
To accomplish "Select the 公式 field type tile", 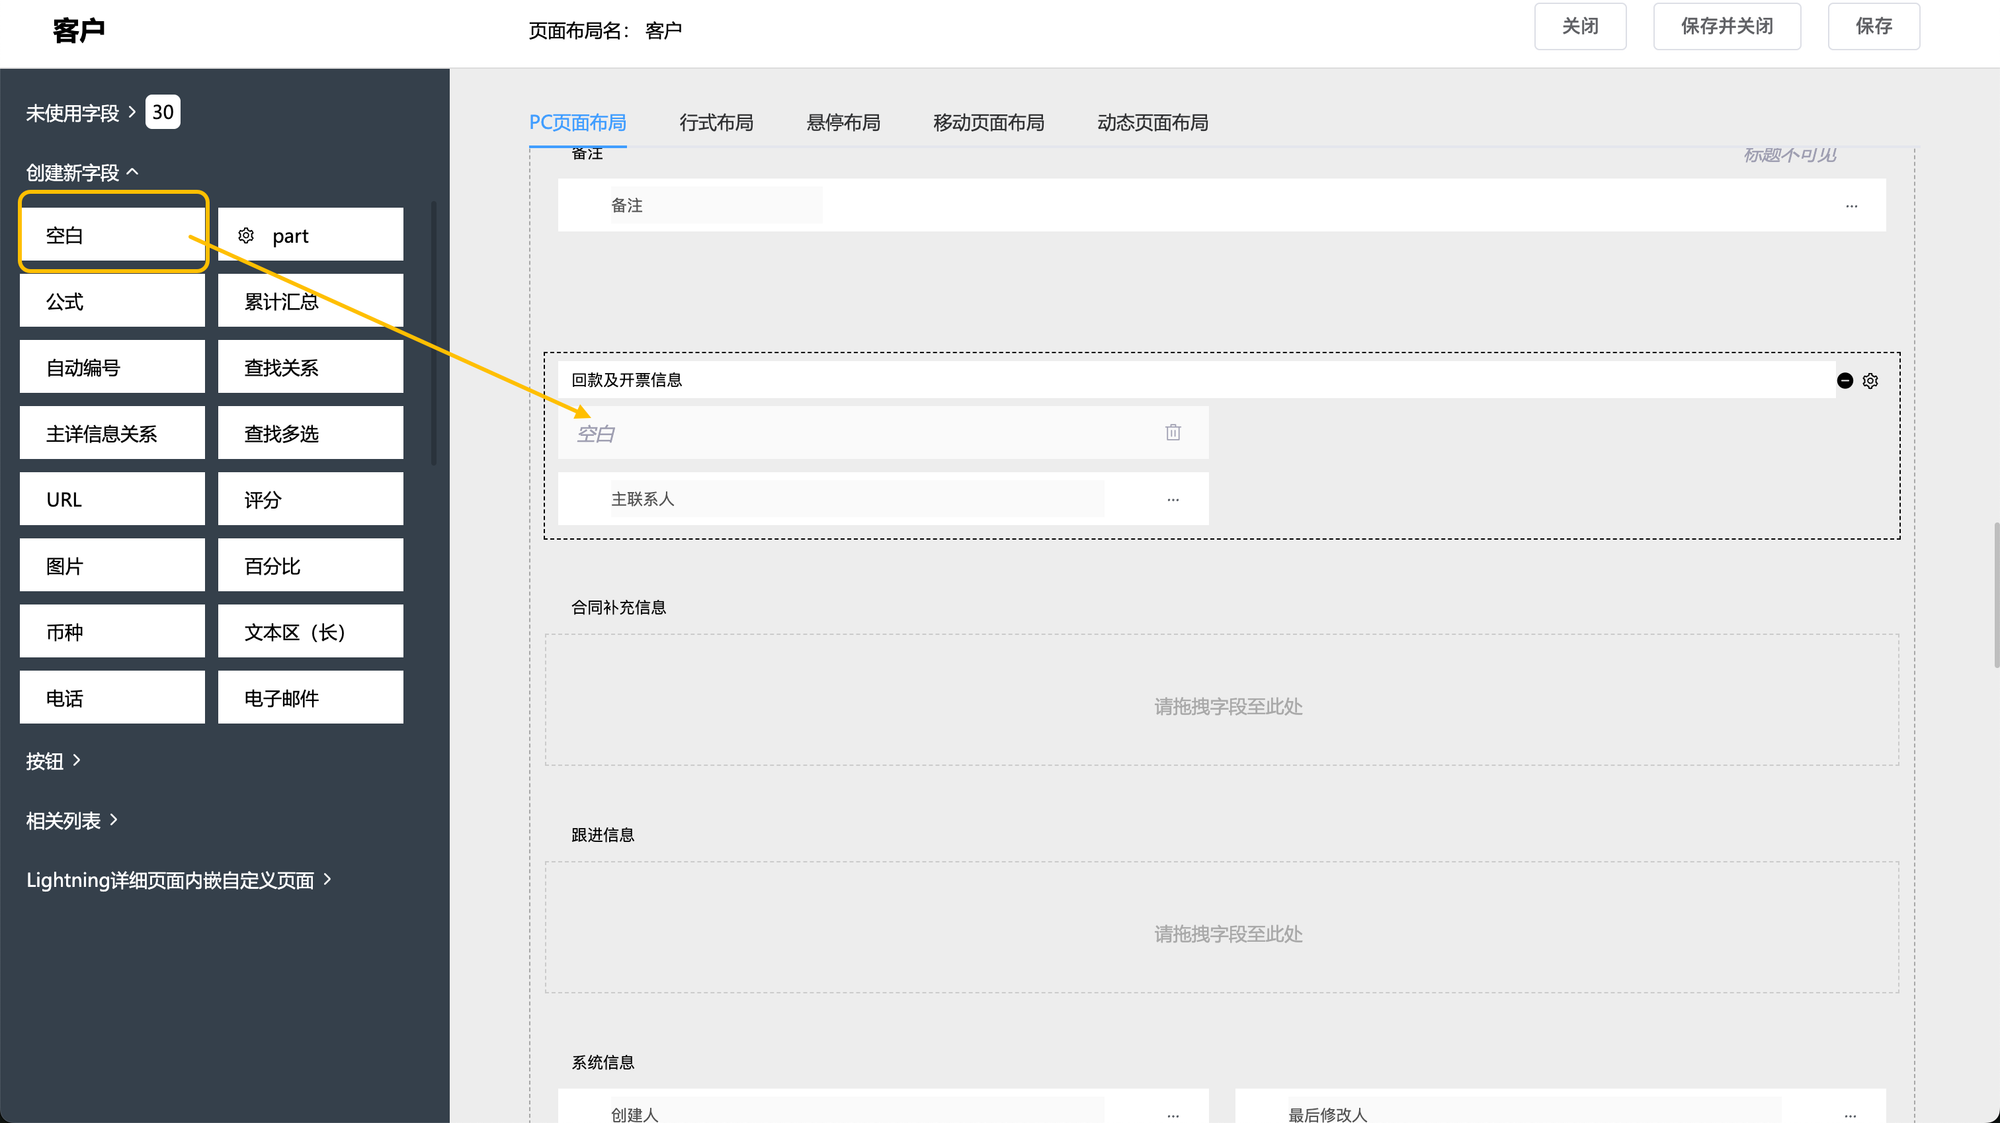I will click(x=112, y=301).
